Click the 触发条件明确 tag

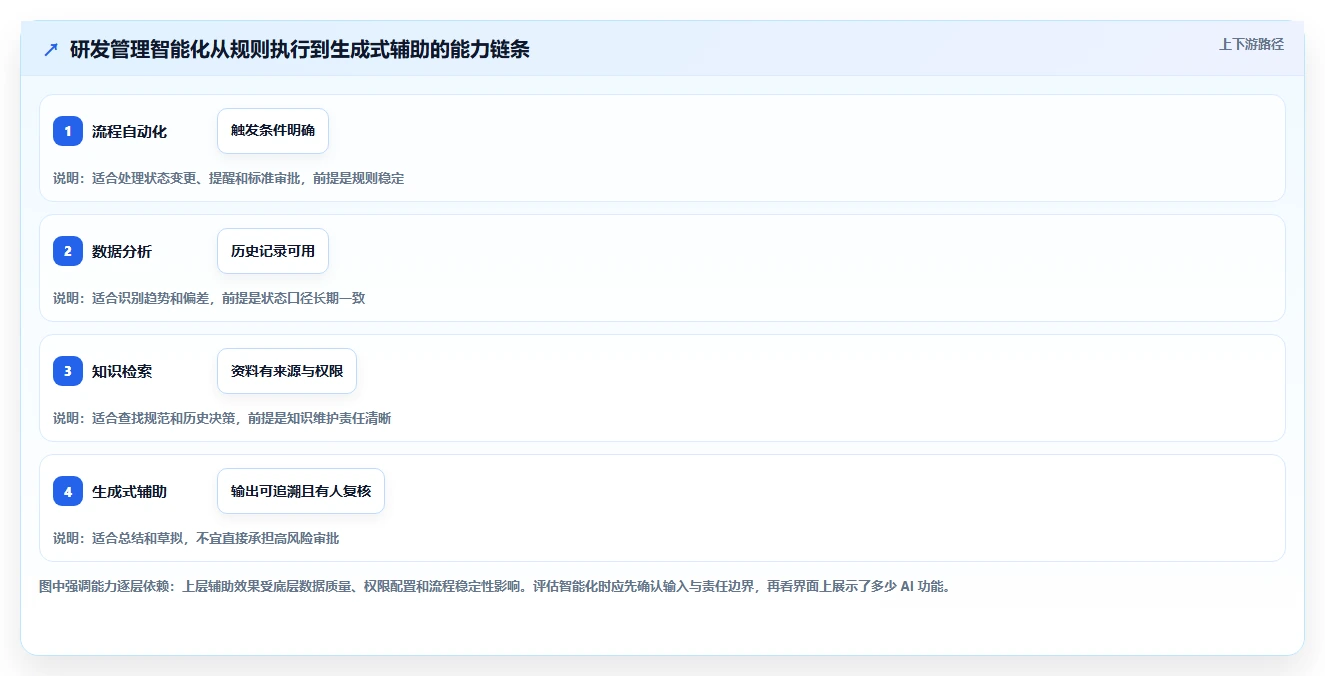click(273, 131)
